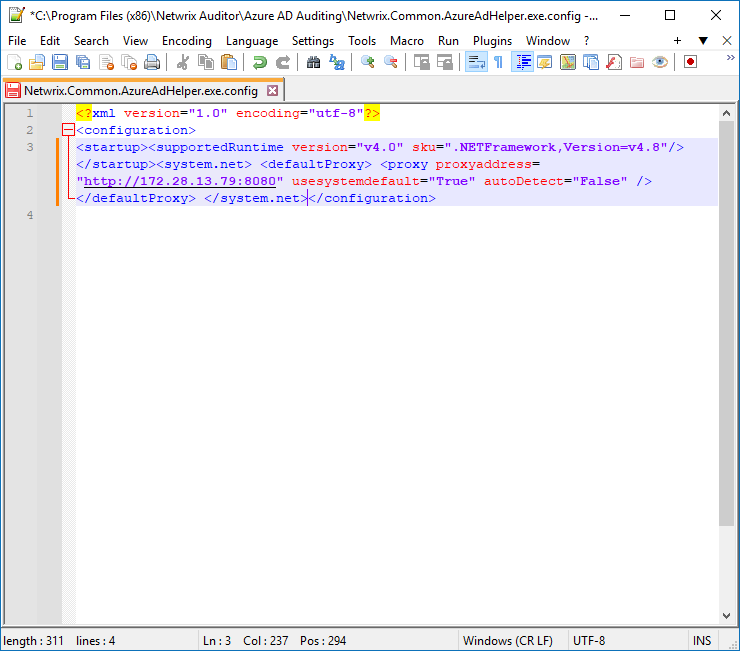
Task: Open the Document List panel icon
Action: coord(591,62)
